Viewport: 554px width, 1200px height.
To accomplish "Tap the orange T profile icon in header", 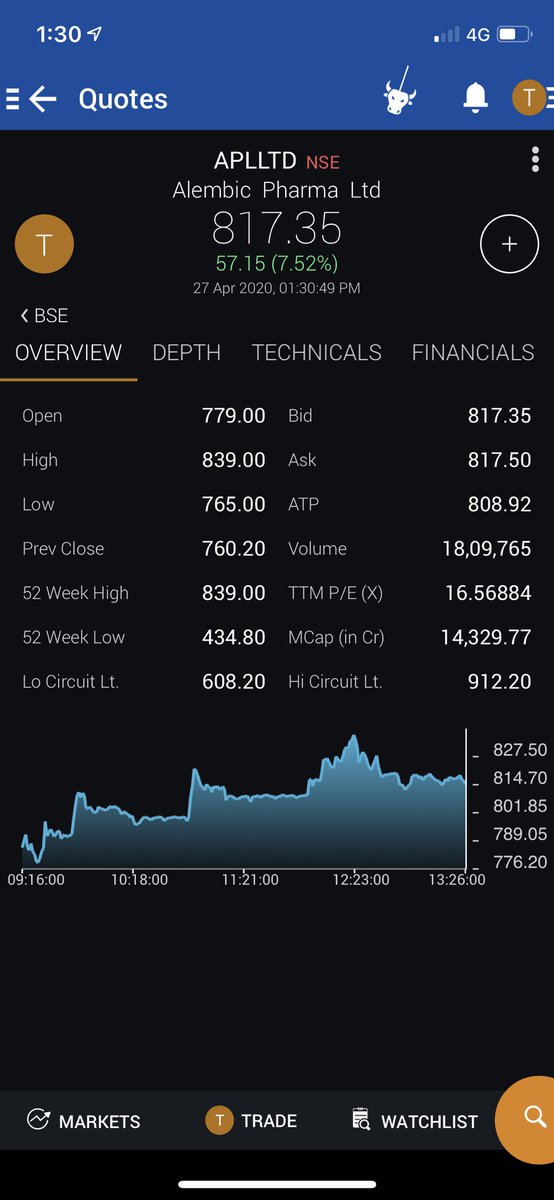I will pyautogui.click(x=528, y=97).
